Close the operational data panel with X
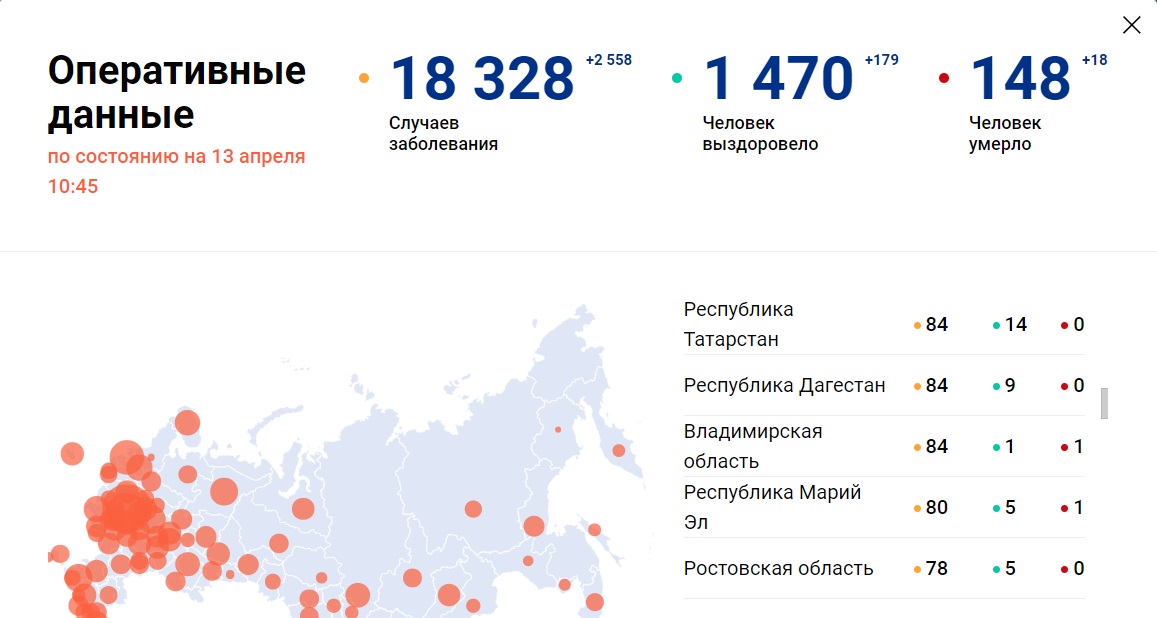The width and height of the screenshot is (1157, 618). pyautogui.click(x=1131, y=25)
